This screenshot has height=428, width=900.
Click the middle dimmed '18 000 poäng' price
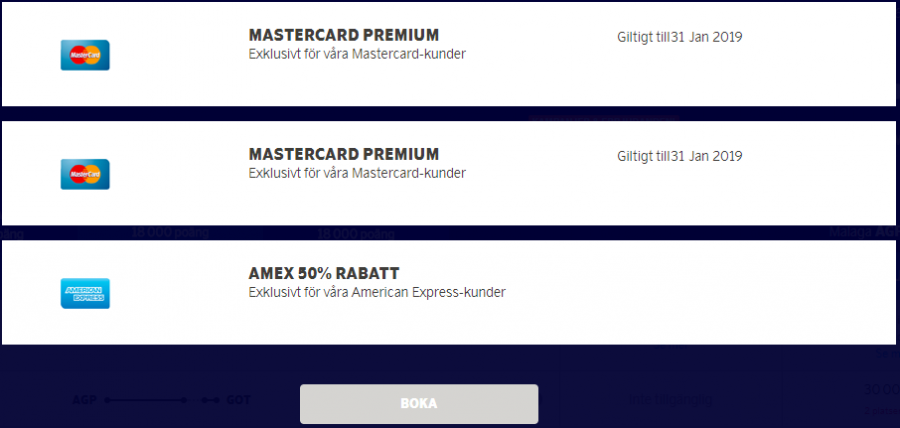point(355,234)
